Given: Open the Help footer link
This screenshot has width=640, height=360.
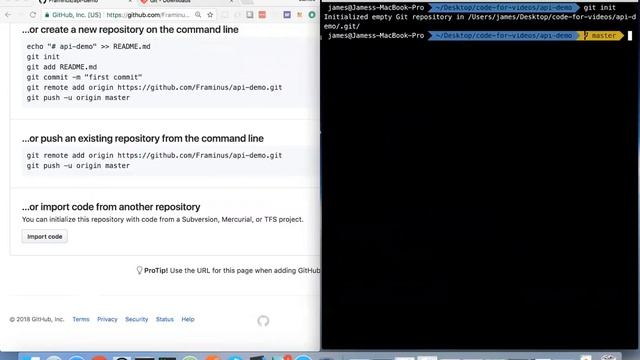Looking at the screenshot, I should 188,319.
